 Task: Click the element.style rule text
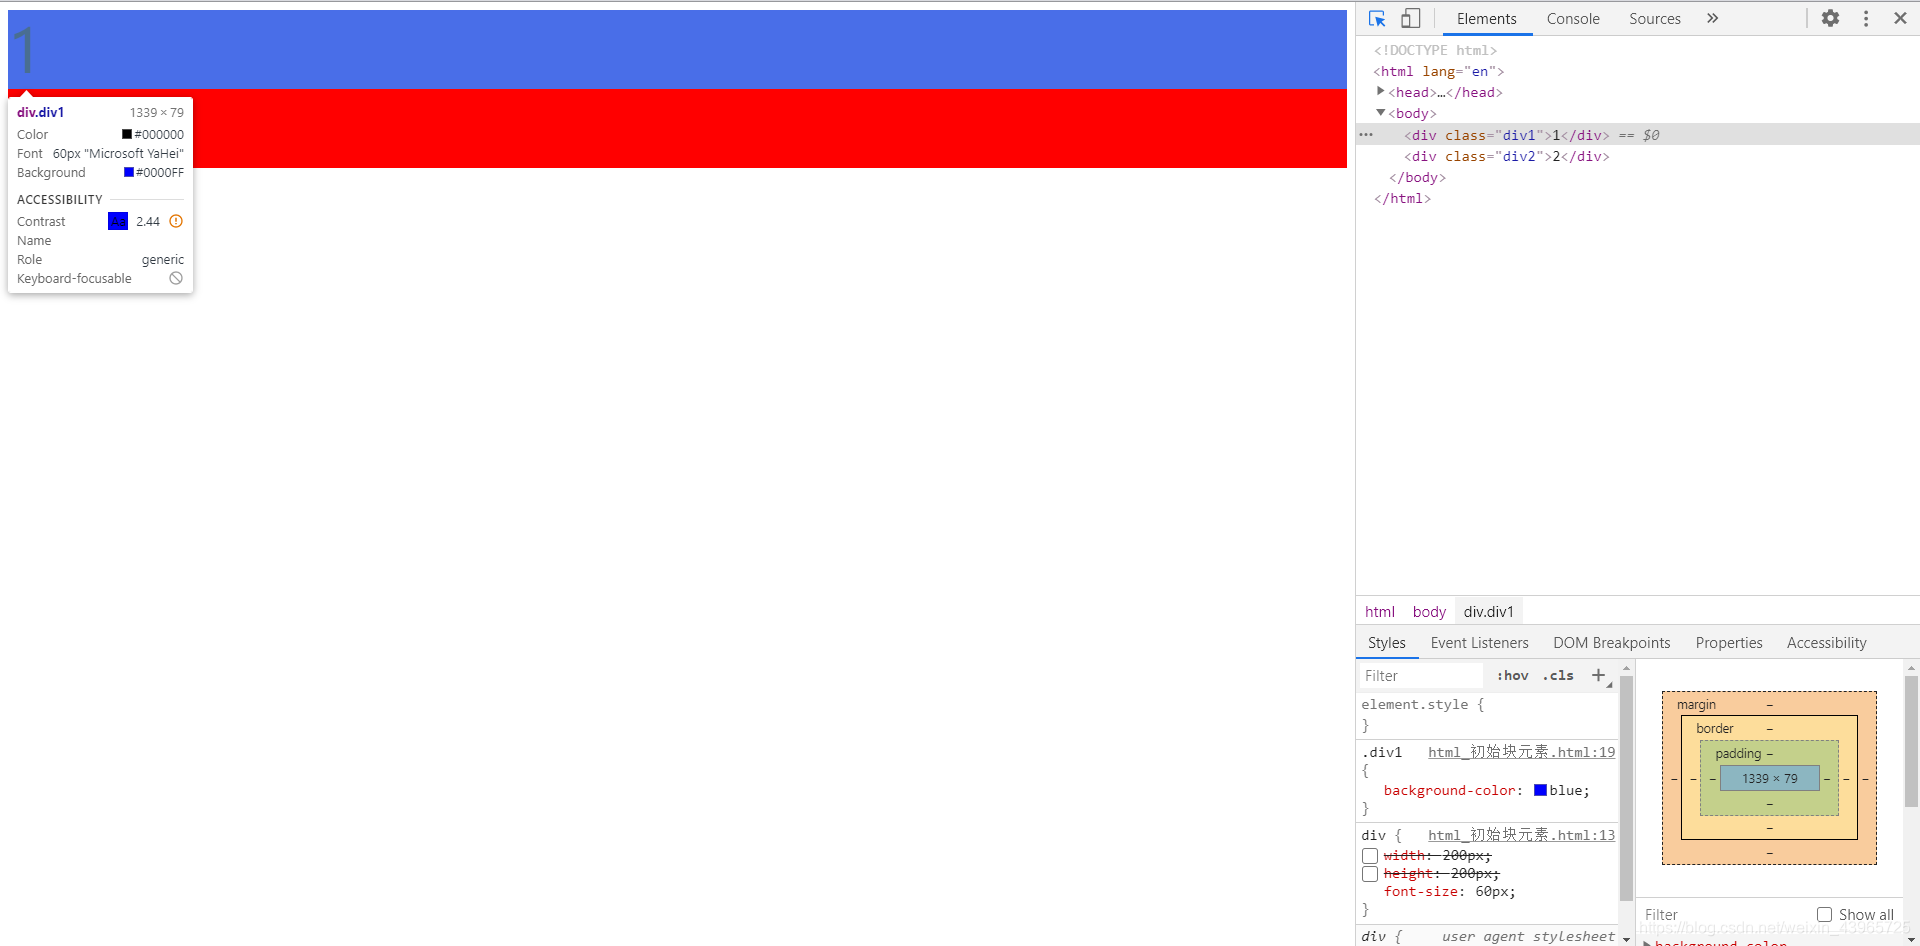coord(1422,704)
